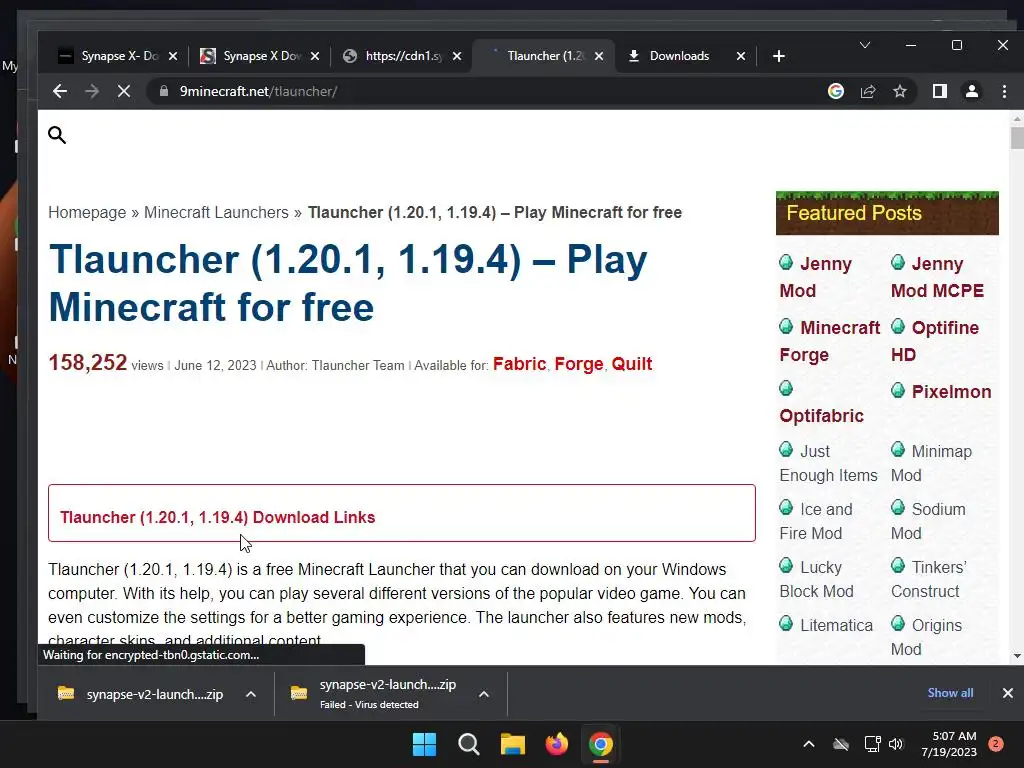The height and width of the screenshot is (768, 1024).
Task: Click the page vertical scrollbar thumb
Action: click(1017, 138)
